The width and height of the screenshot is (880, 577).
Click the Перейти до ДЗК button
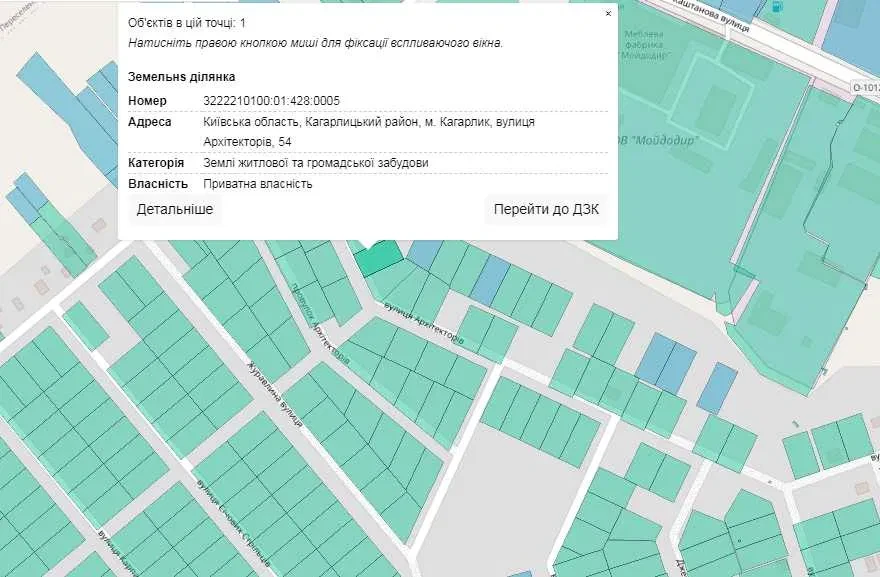[546, 209]
